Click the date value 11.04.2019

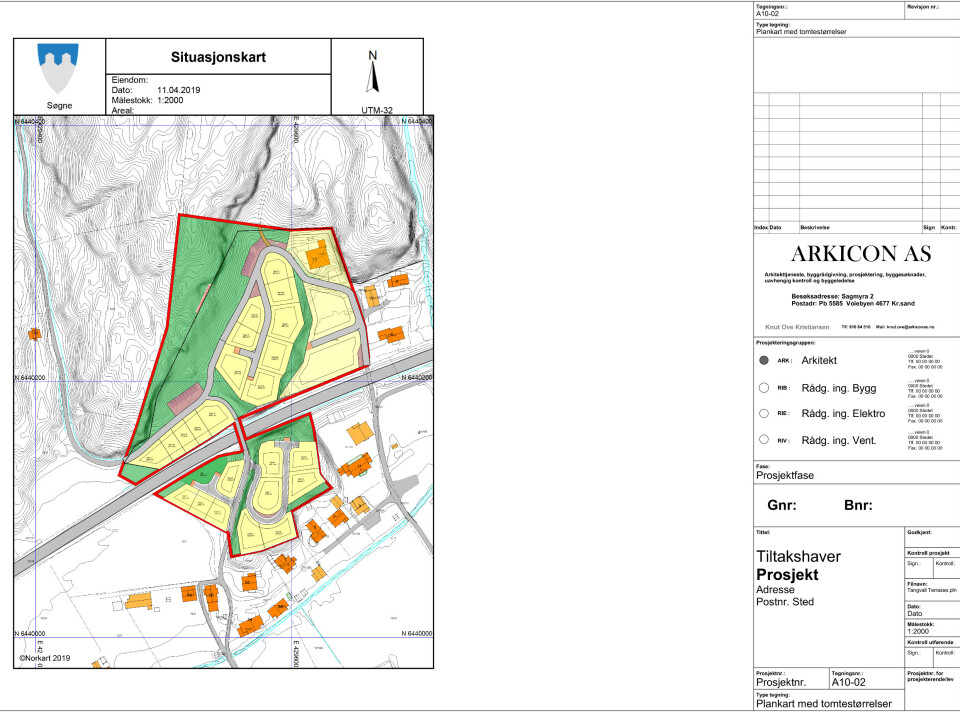click(179, 90)
